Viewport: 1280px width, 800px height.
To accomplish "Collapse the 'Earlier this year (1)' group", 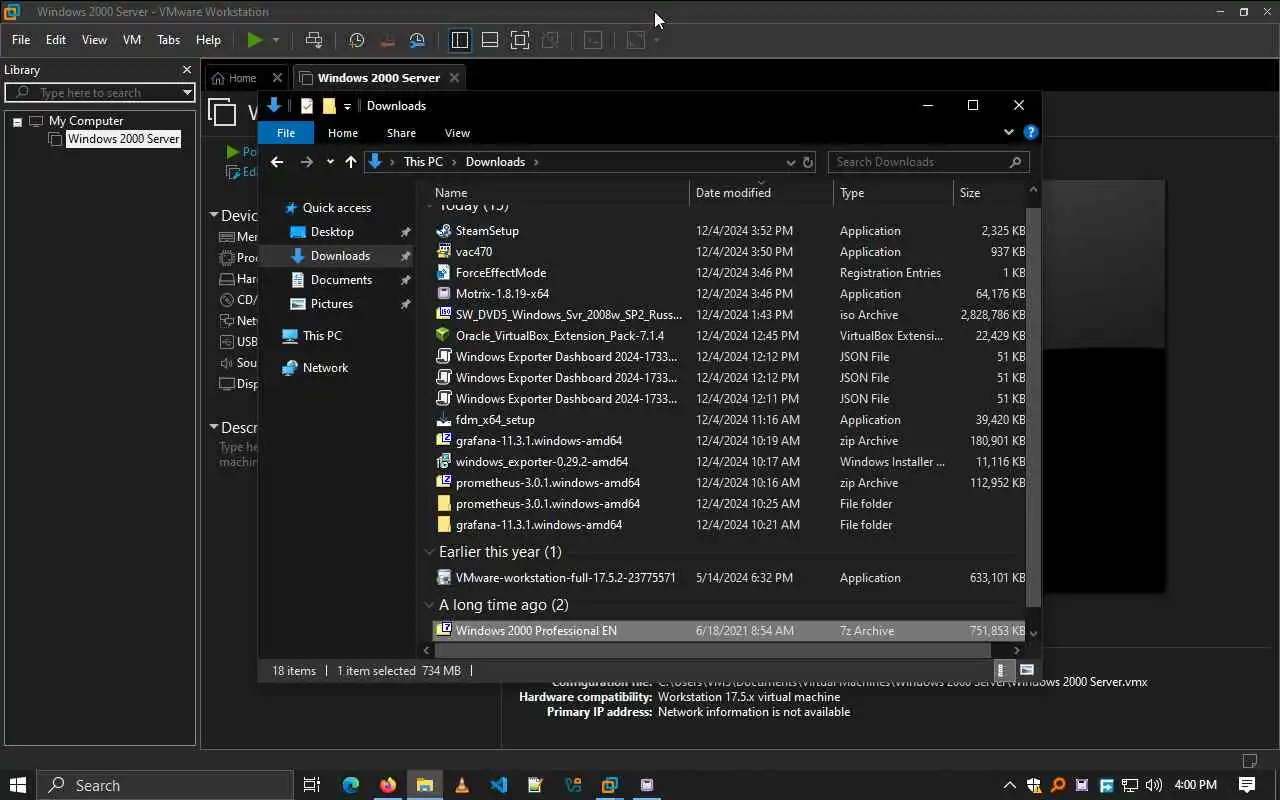I will (429, 552).
